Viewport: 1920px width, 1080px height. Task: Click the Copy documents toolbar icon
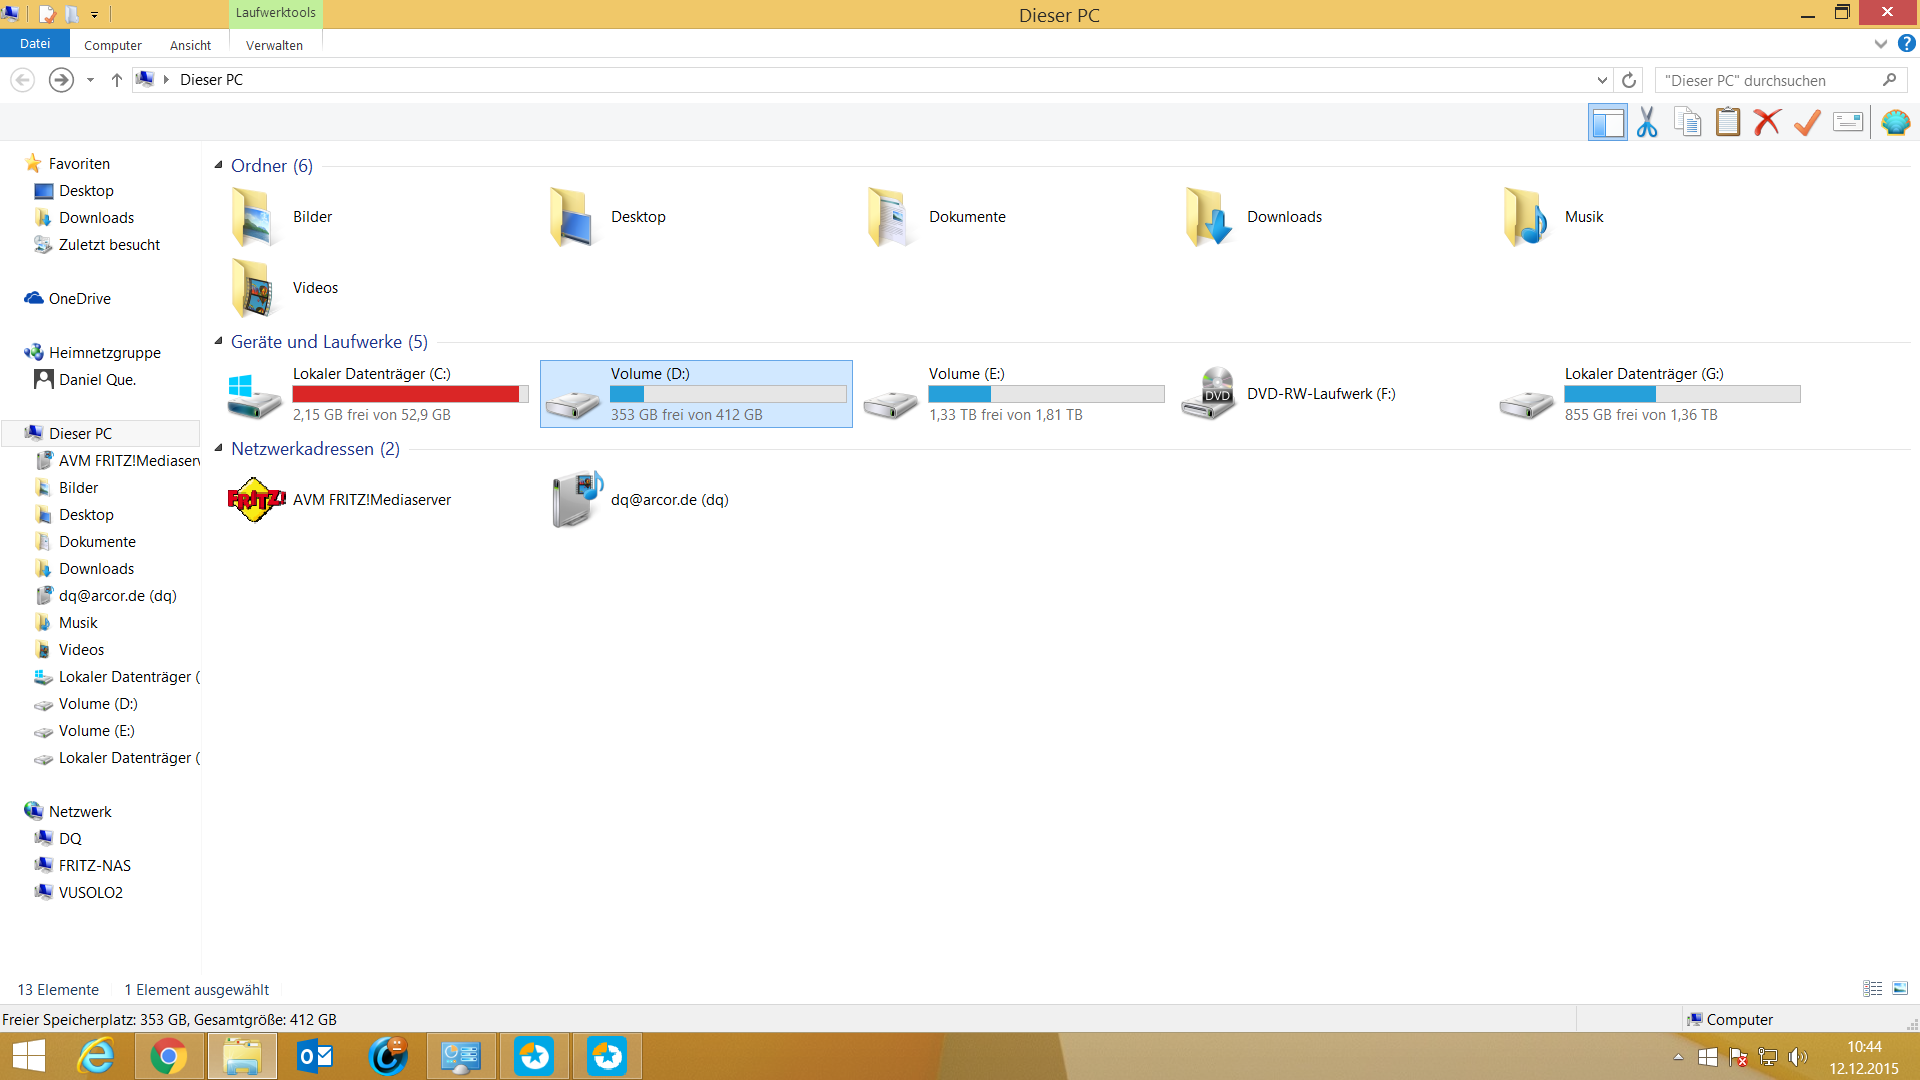tap(1688, 122)
